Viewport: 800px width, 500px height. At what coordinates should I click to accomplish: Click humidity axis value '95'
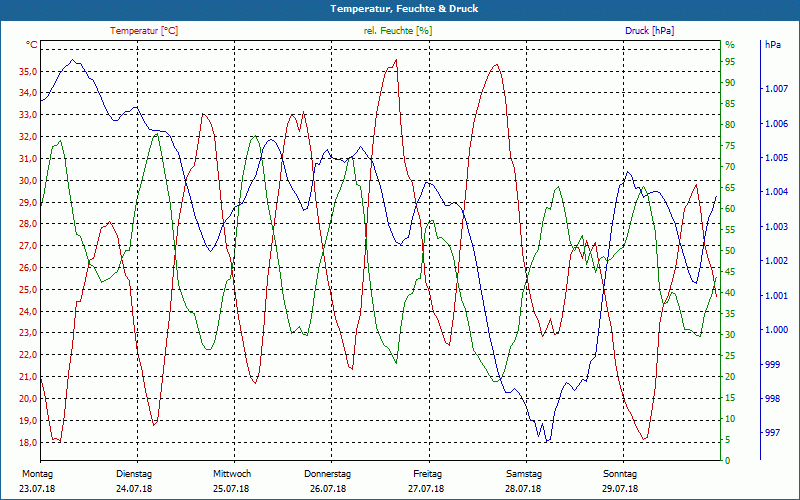coord(730,62)
